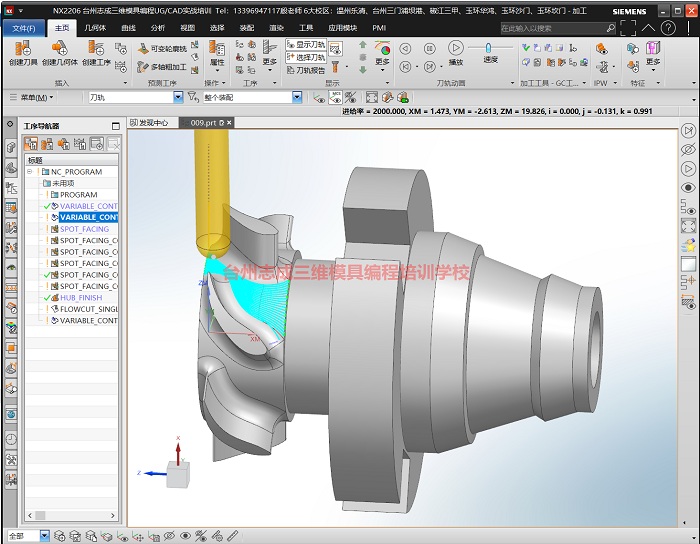Click the command search input field
The height and width of the screenshot is (544, 700).
point(553,28)
